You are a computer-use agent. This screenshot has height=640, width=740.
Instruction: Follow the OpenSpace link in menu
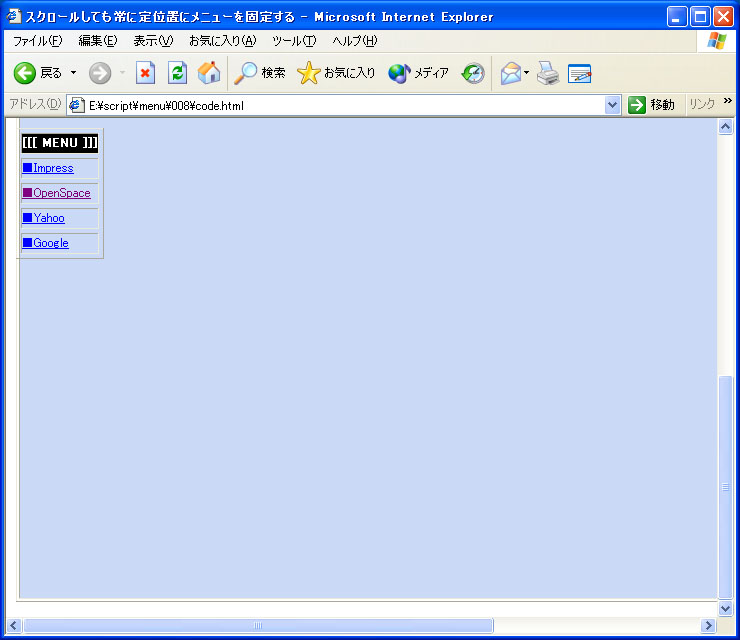click(57, 193)
